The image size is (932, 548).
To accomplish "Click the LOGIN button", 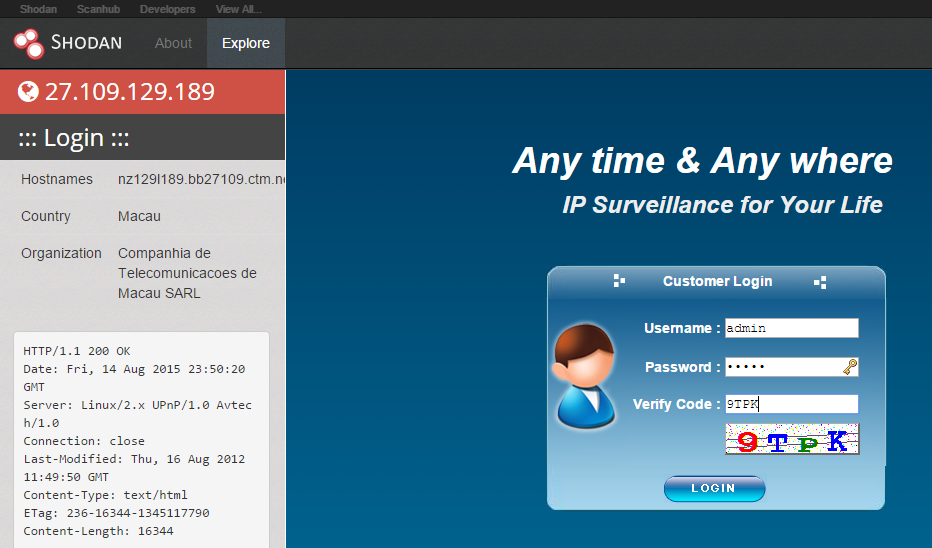I will click(714, 489).
